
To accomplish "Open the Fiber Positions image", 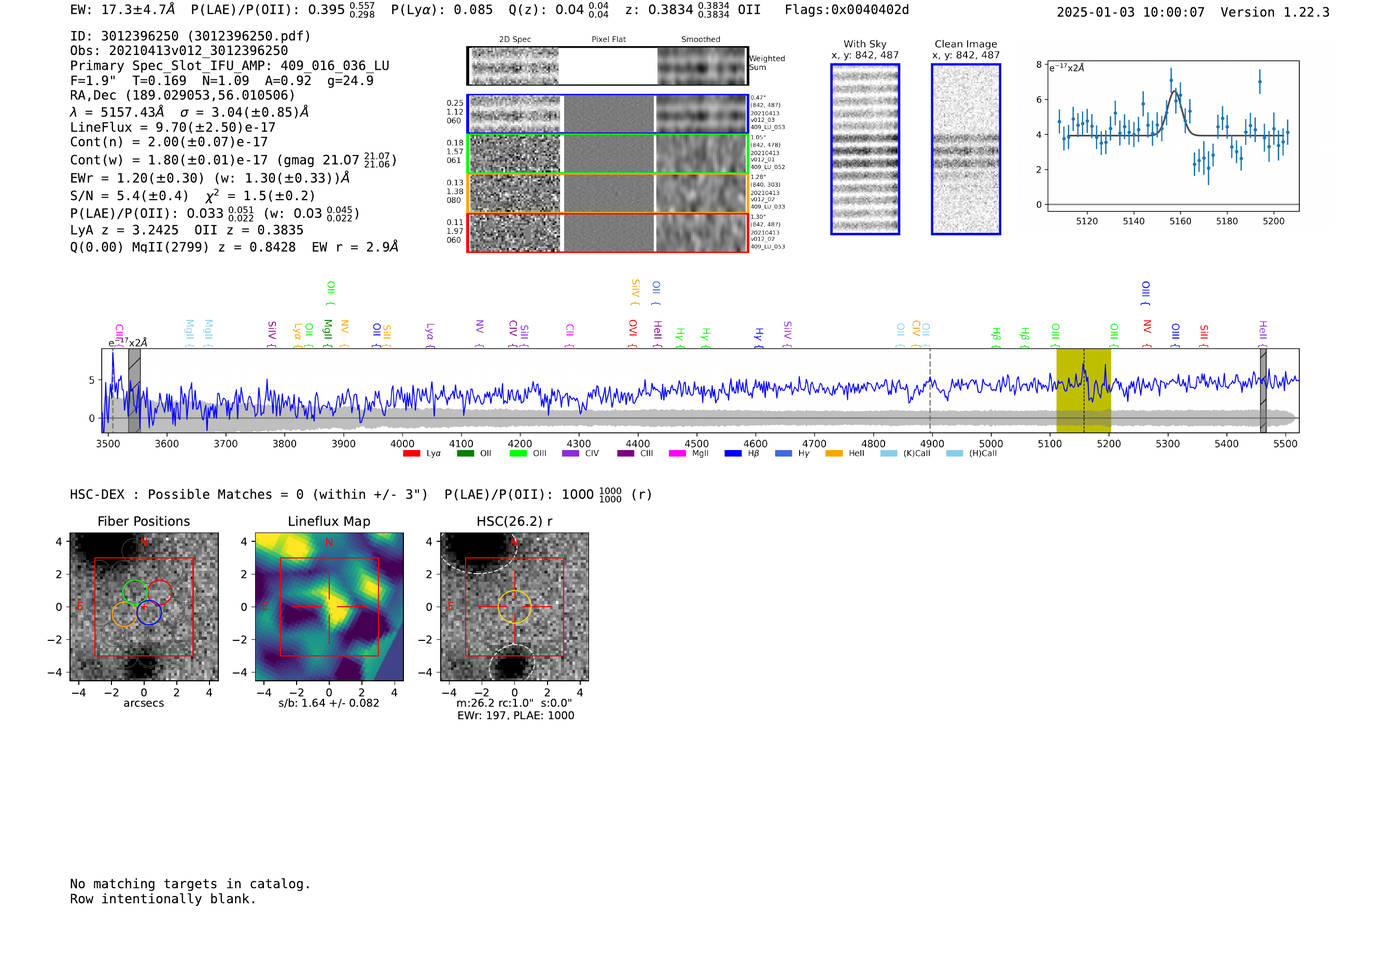I will (143, 607).
